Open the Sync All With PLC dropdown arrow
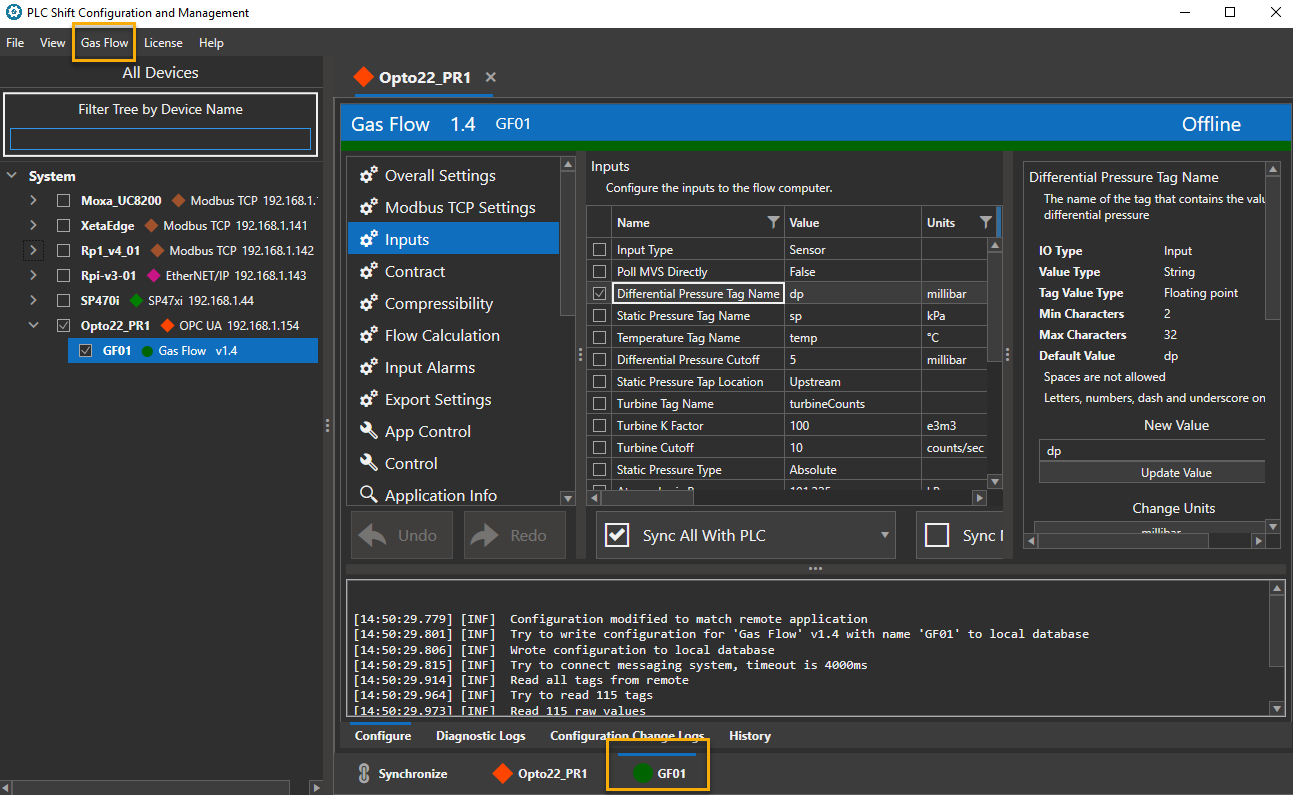The height and width of the screenshot is (795, 1293). click(885, 536)
